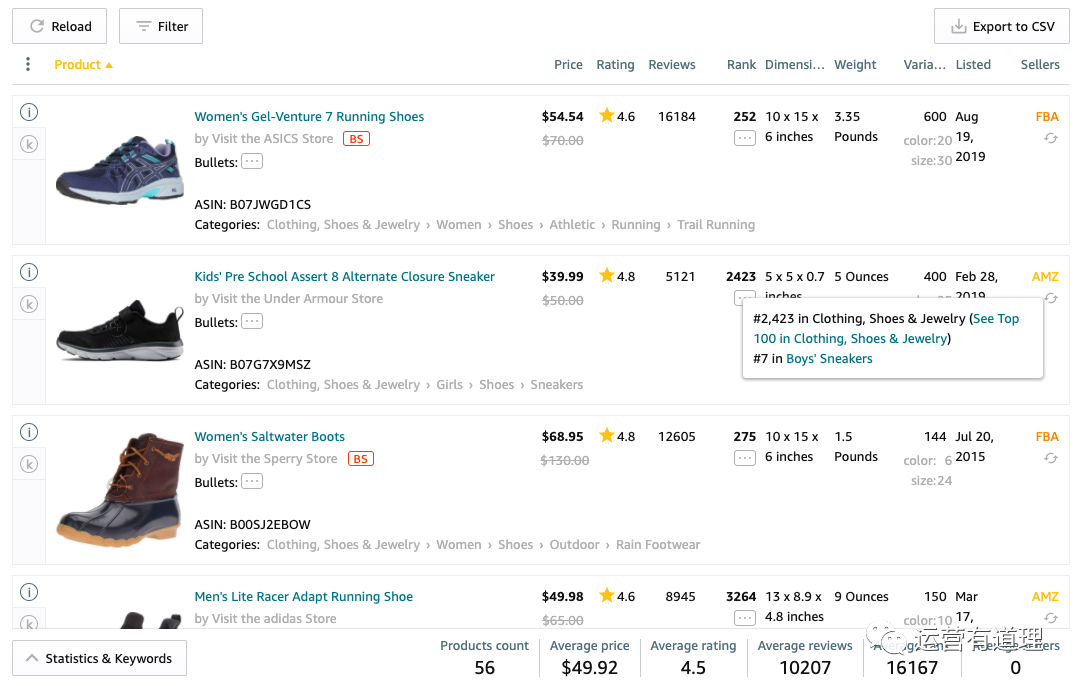Click the K keyword icon for Under Armour row
The image size is (1078, 686).
pyautogui.click(x=29, y=304)
